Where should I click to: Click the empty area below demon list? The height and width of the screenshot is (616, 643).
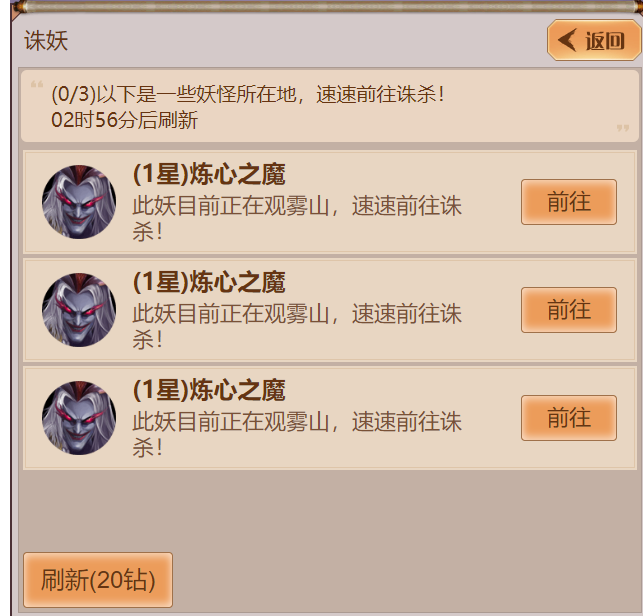point(329,510)
